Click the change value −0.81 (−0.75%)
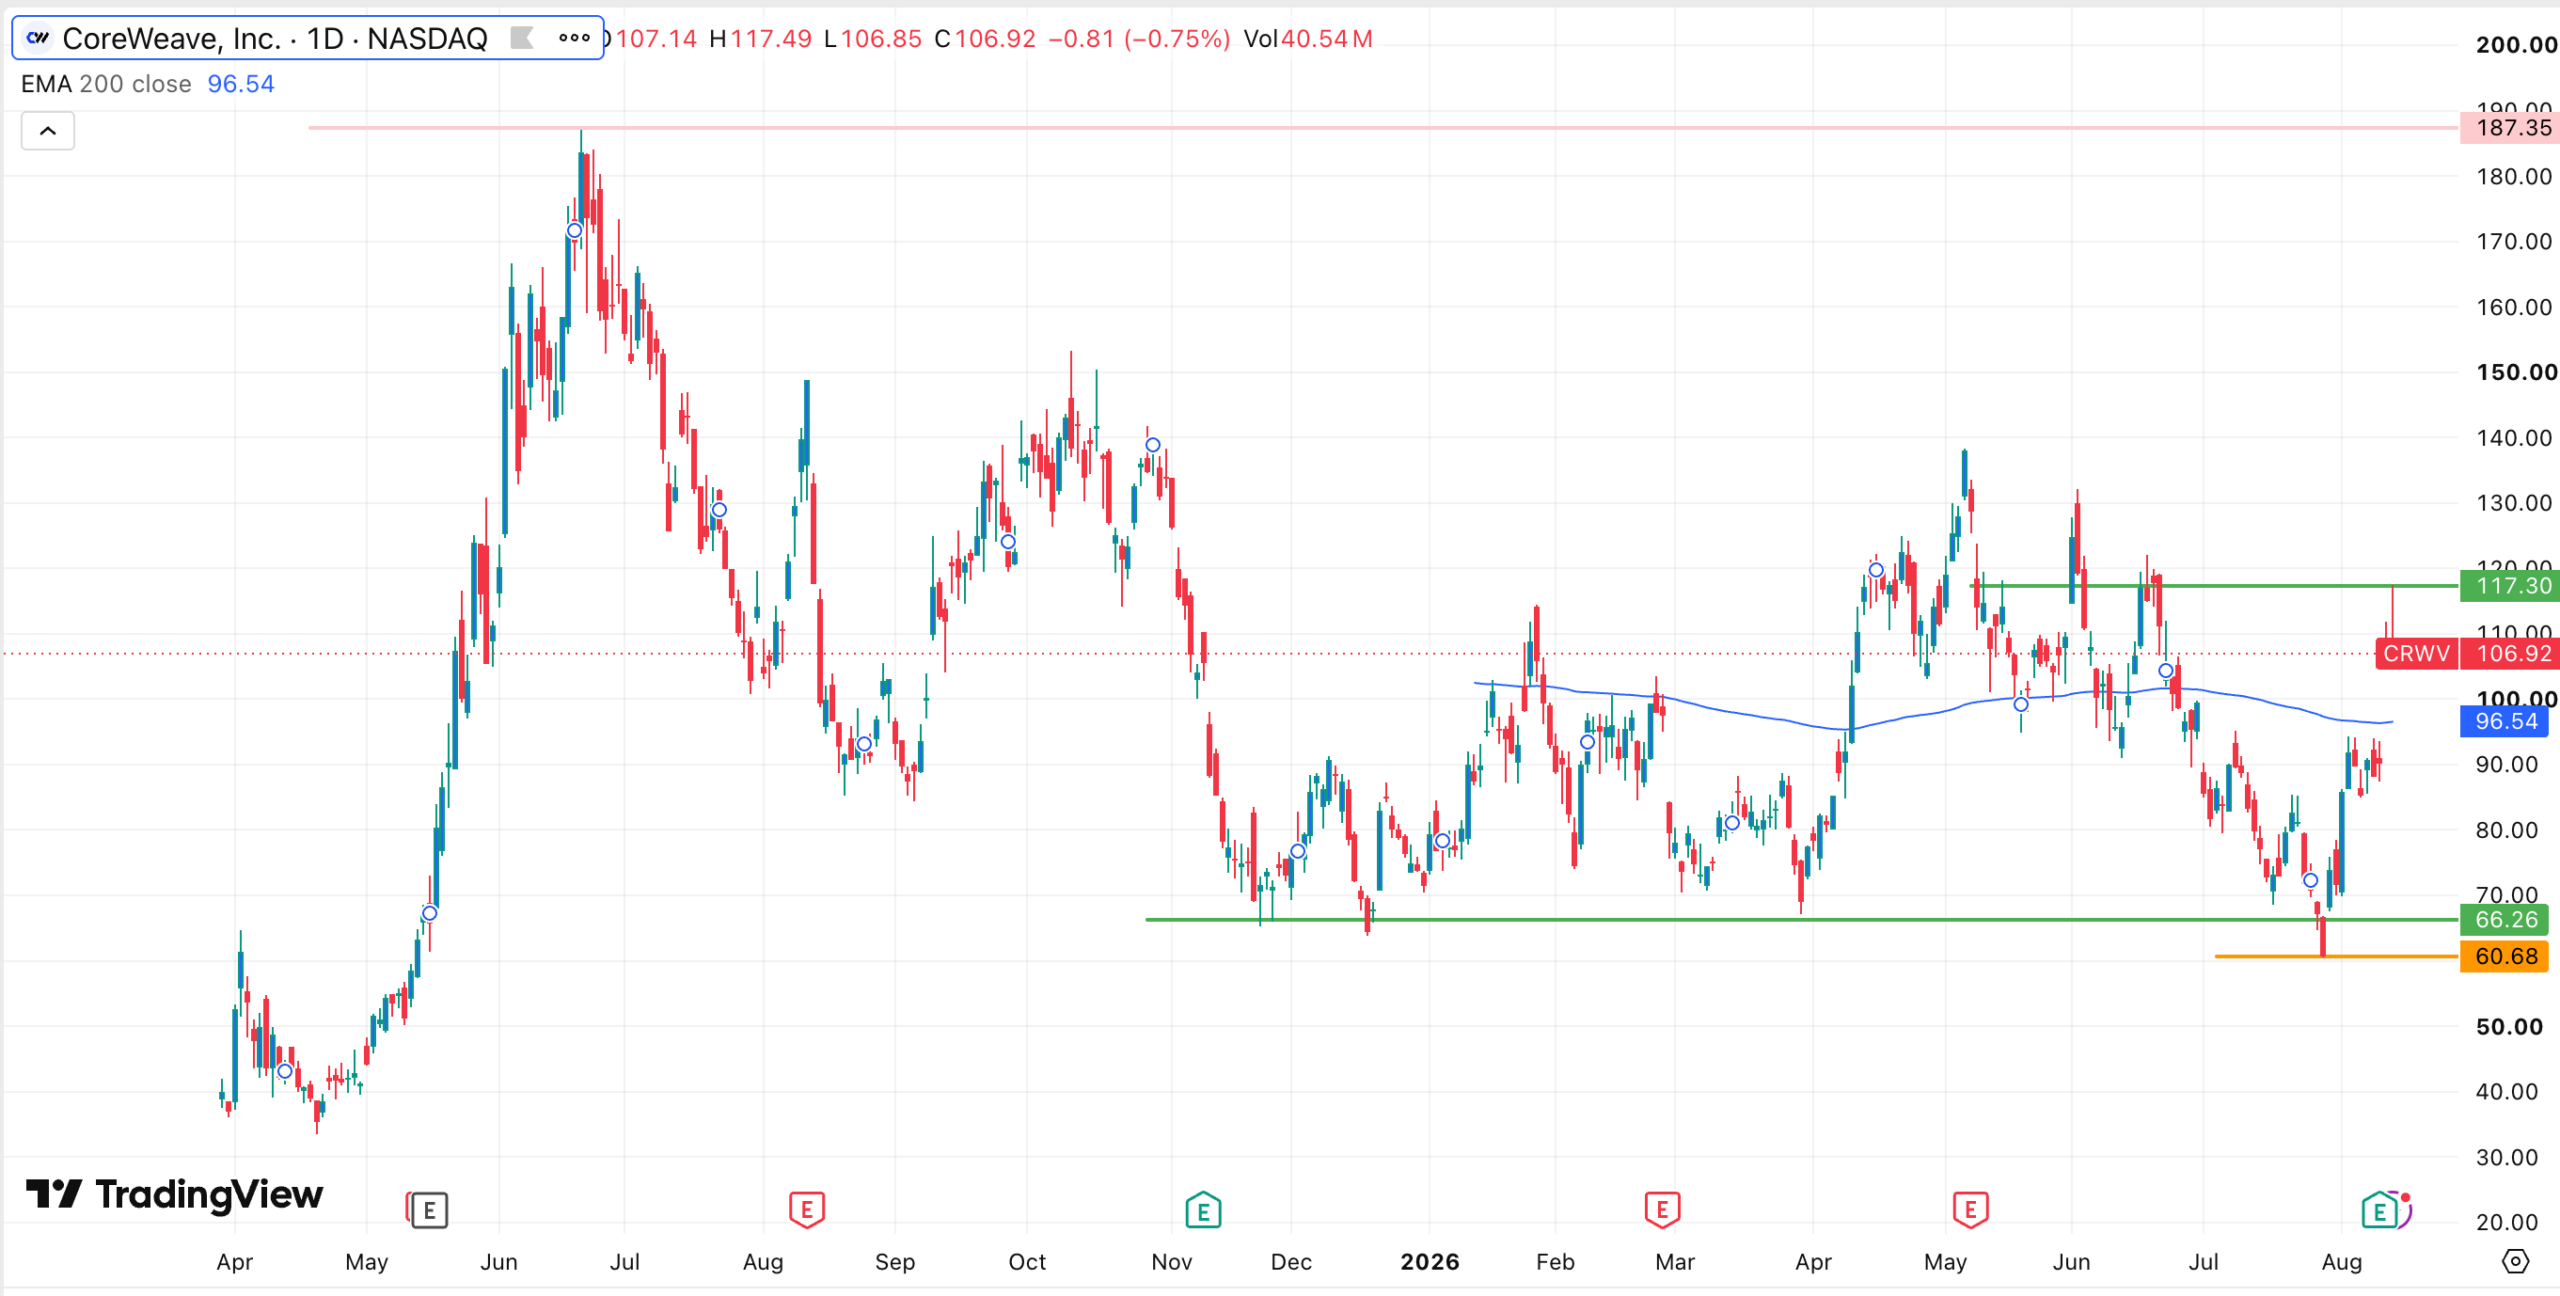 pos(1139,39)
